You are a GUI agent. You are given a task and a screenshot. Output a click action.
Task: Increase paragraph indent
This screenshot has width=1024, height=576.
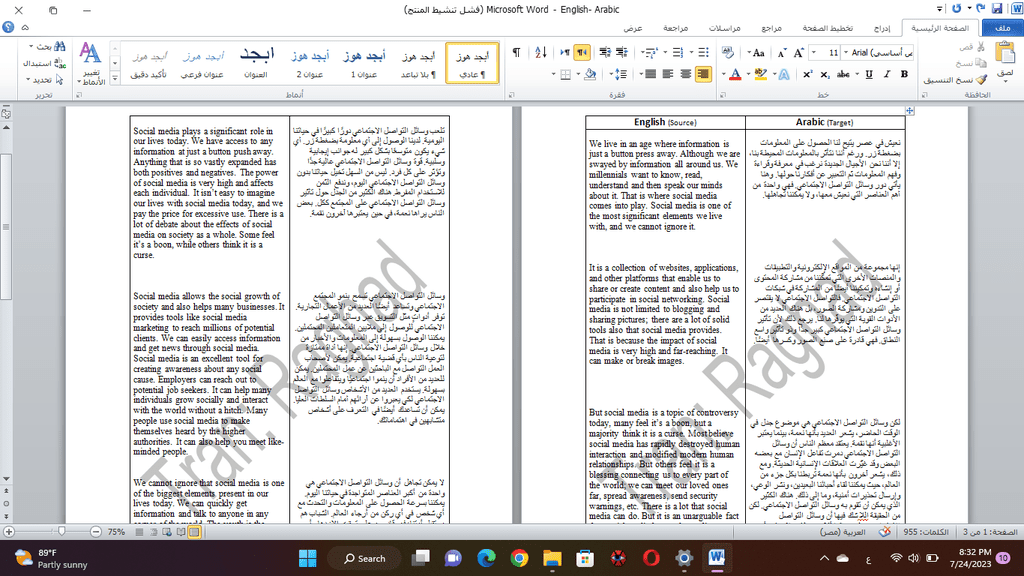(605, 53)
